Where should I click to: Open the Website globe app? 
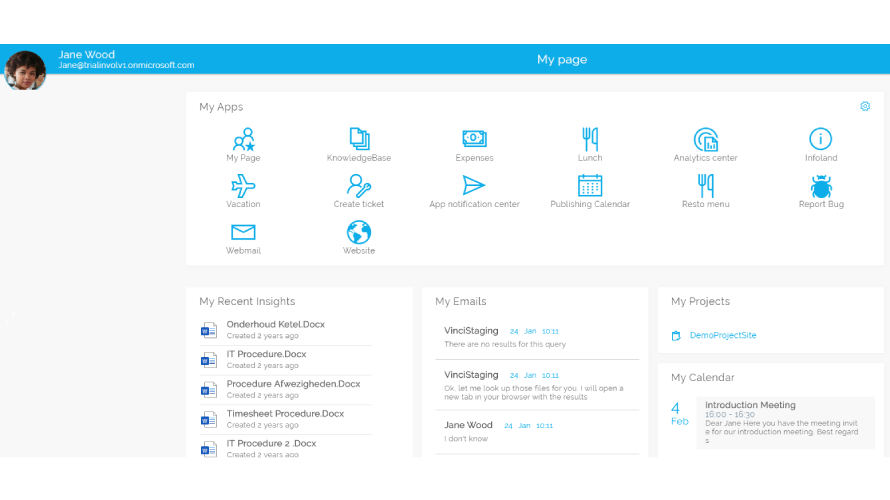click(x=359, y=232)
